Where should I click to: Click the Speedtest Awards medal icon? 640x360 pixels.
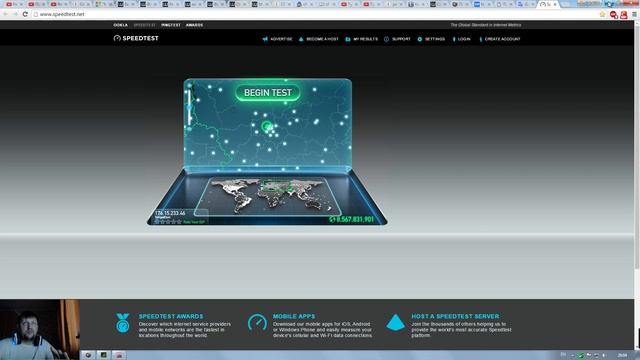coord(122,323)
